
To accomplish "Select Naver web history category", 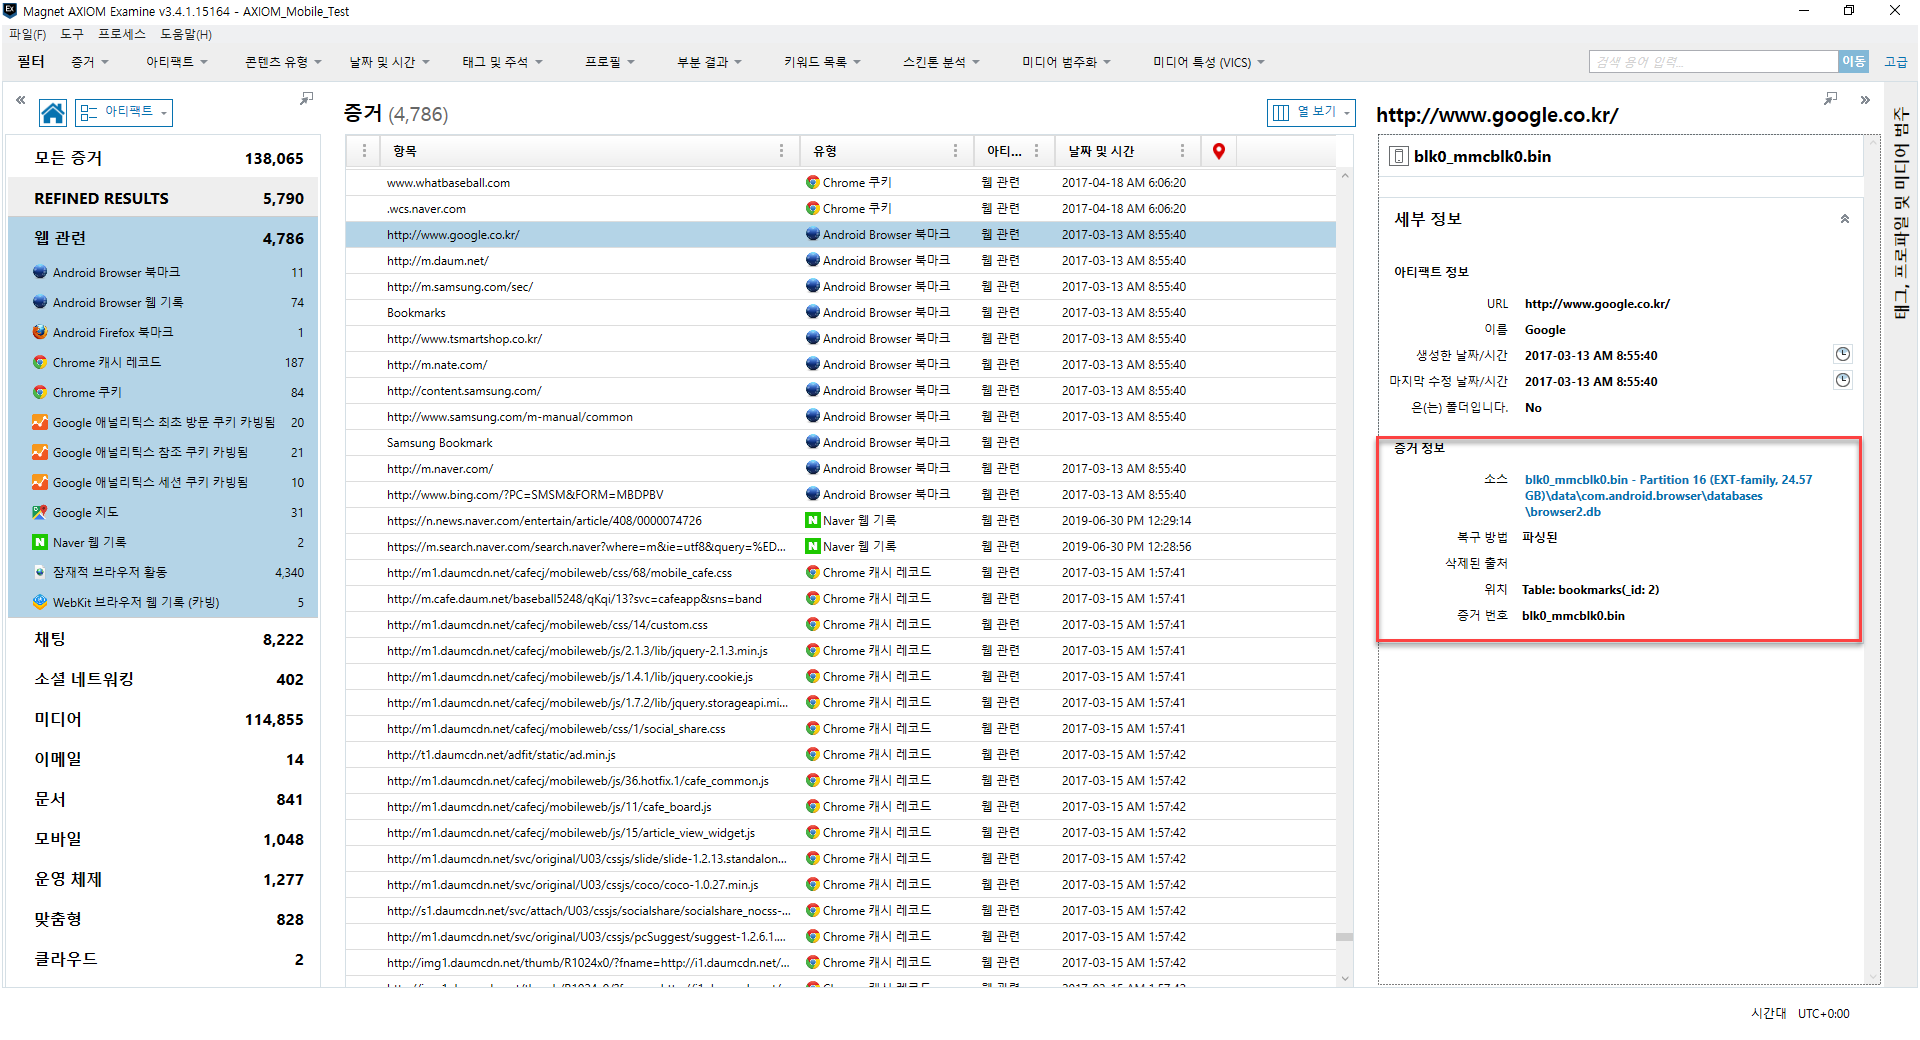I will point(163,542).
